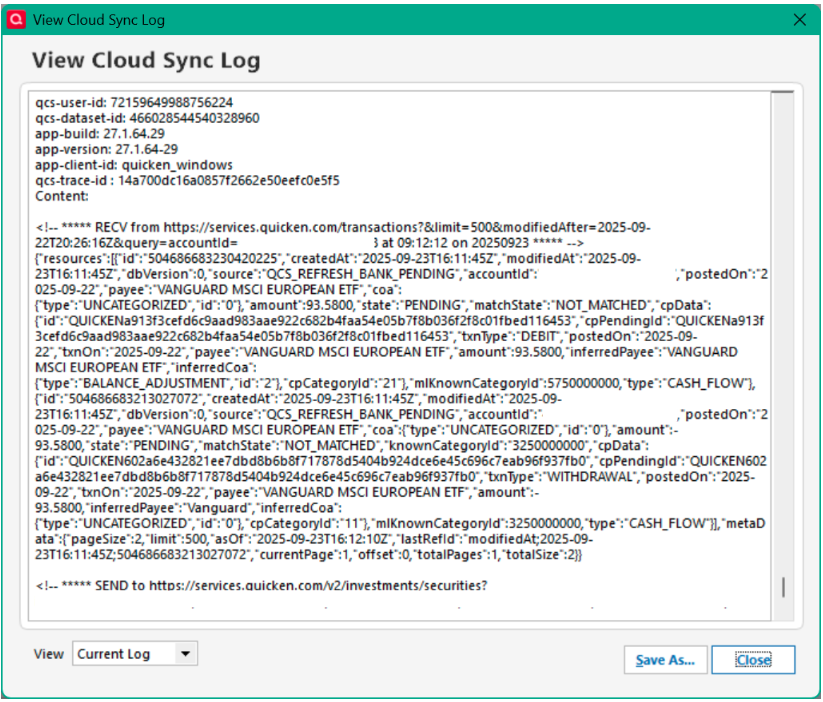Image resolution: width=823 pixels, height=702 pixels.
Task: Click the log line with totalPages and totalSize
Action: [x=309, y=554]
